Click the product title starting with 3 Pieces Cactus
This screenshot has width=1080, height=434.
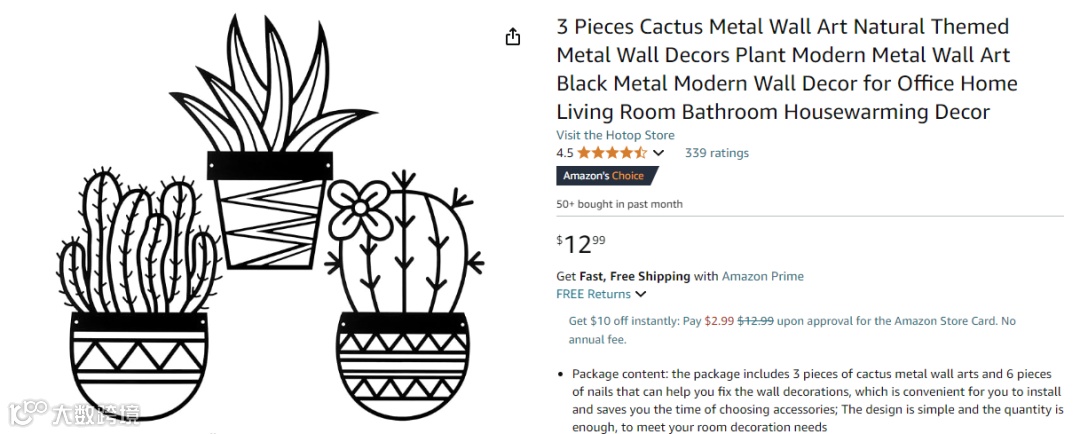tap(786, 69)
